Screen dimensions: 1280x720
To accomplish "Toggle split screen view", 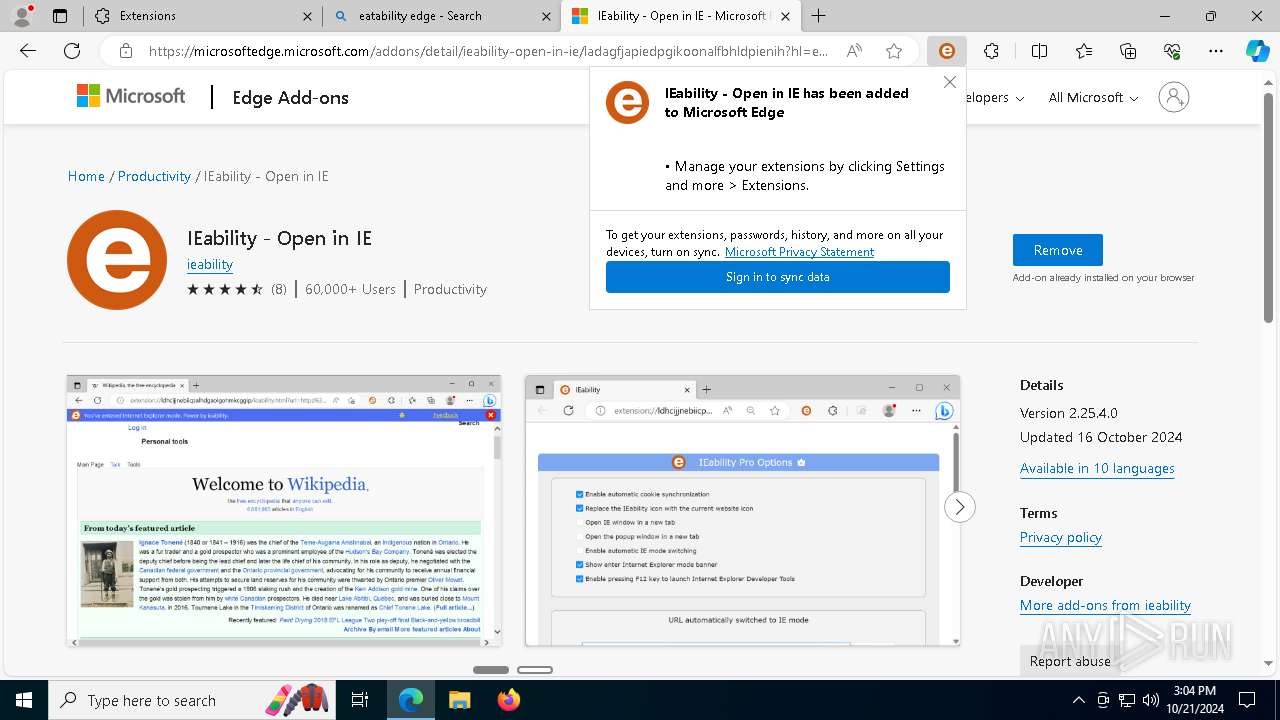I will [1039, 51].
